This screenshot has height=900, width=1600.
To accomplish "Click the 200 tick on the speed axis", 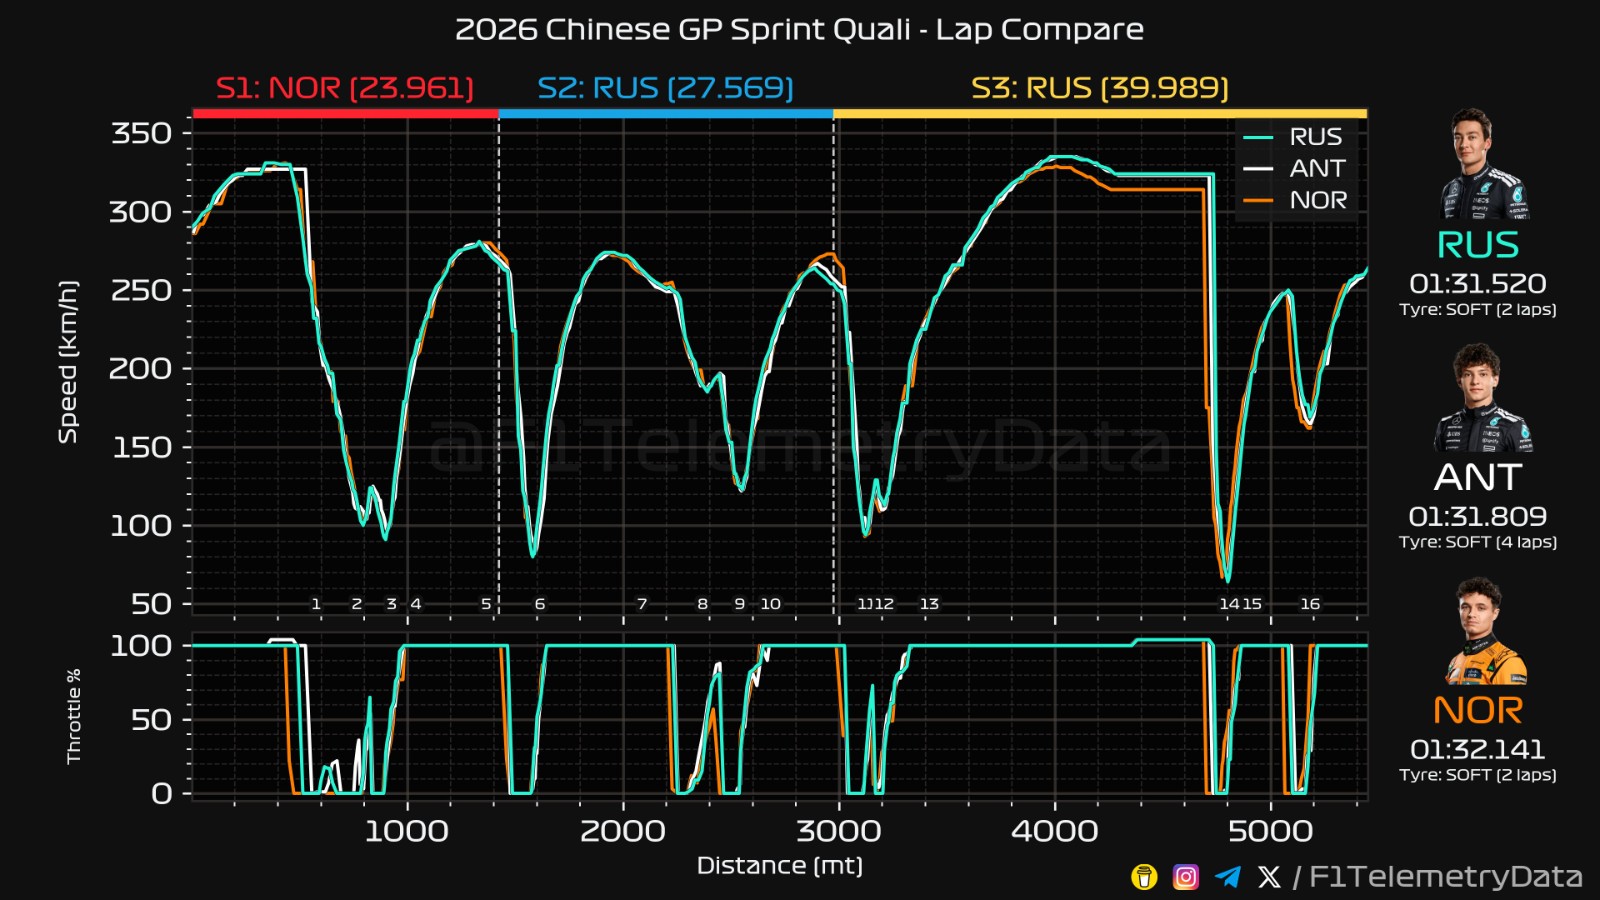I will [x=141, y=369].
